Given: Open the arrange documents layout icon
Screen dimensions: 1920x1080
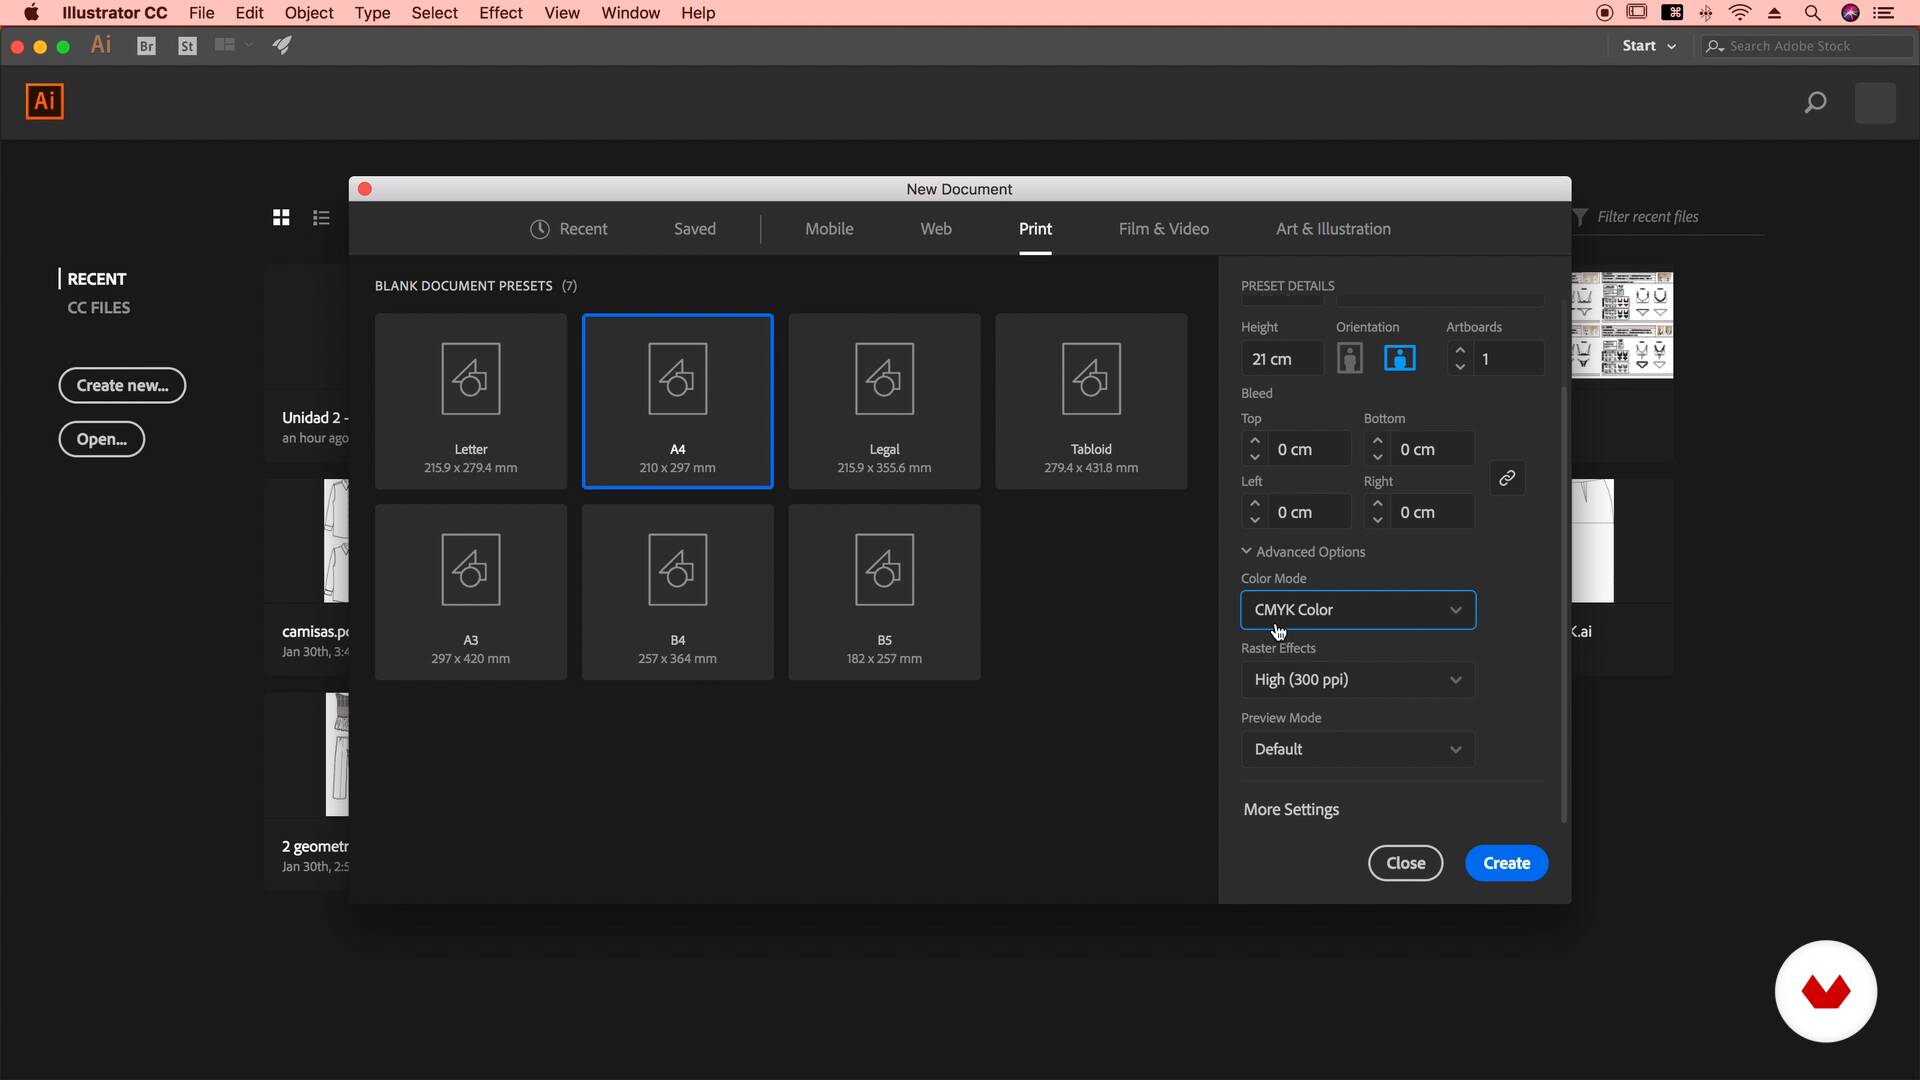Looking at the screenshot, I should pos(225,45).
